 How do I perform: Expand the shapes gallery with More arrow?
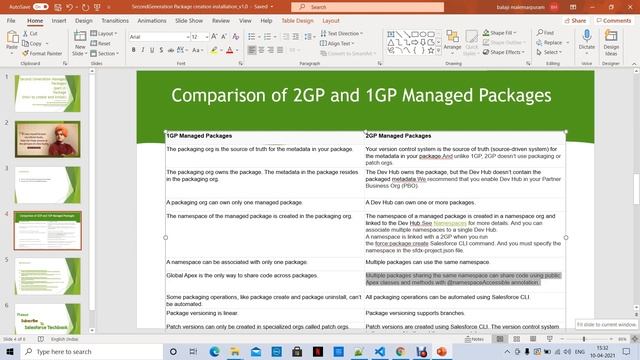438,51
